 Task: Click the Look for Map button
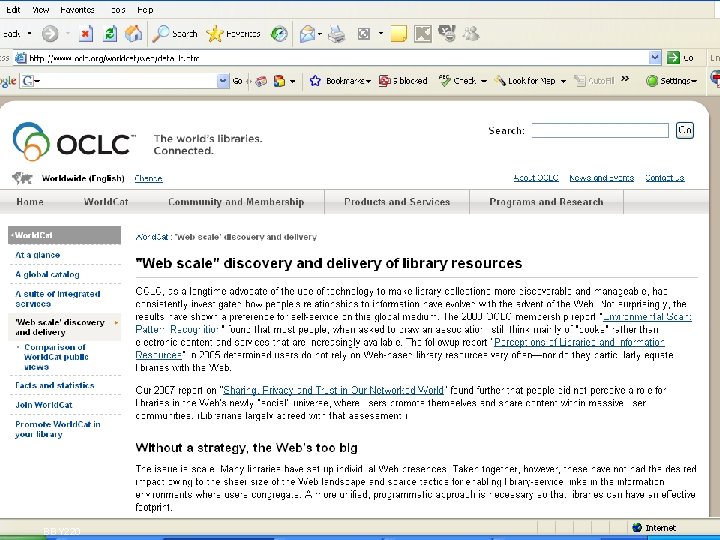click(525, 81)
